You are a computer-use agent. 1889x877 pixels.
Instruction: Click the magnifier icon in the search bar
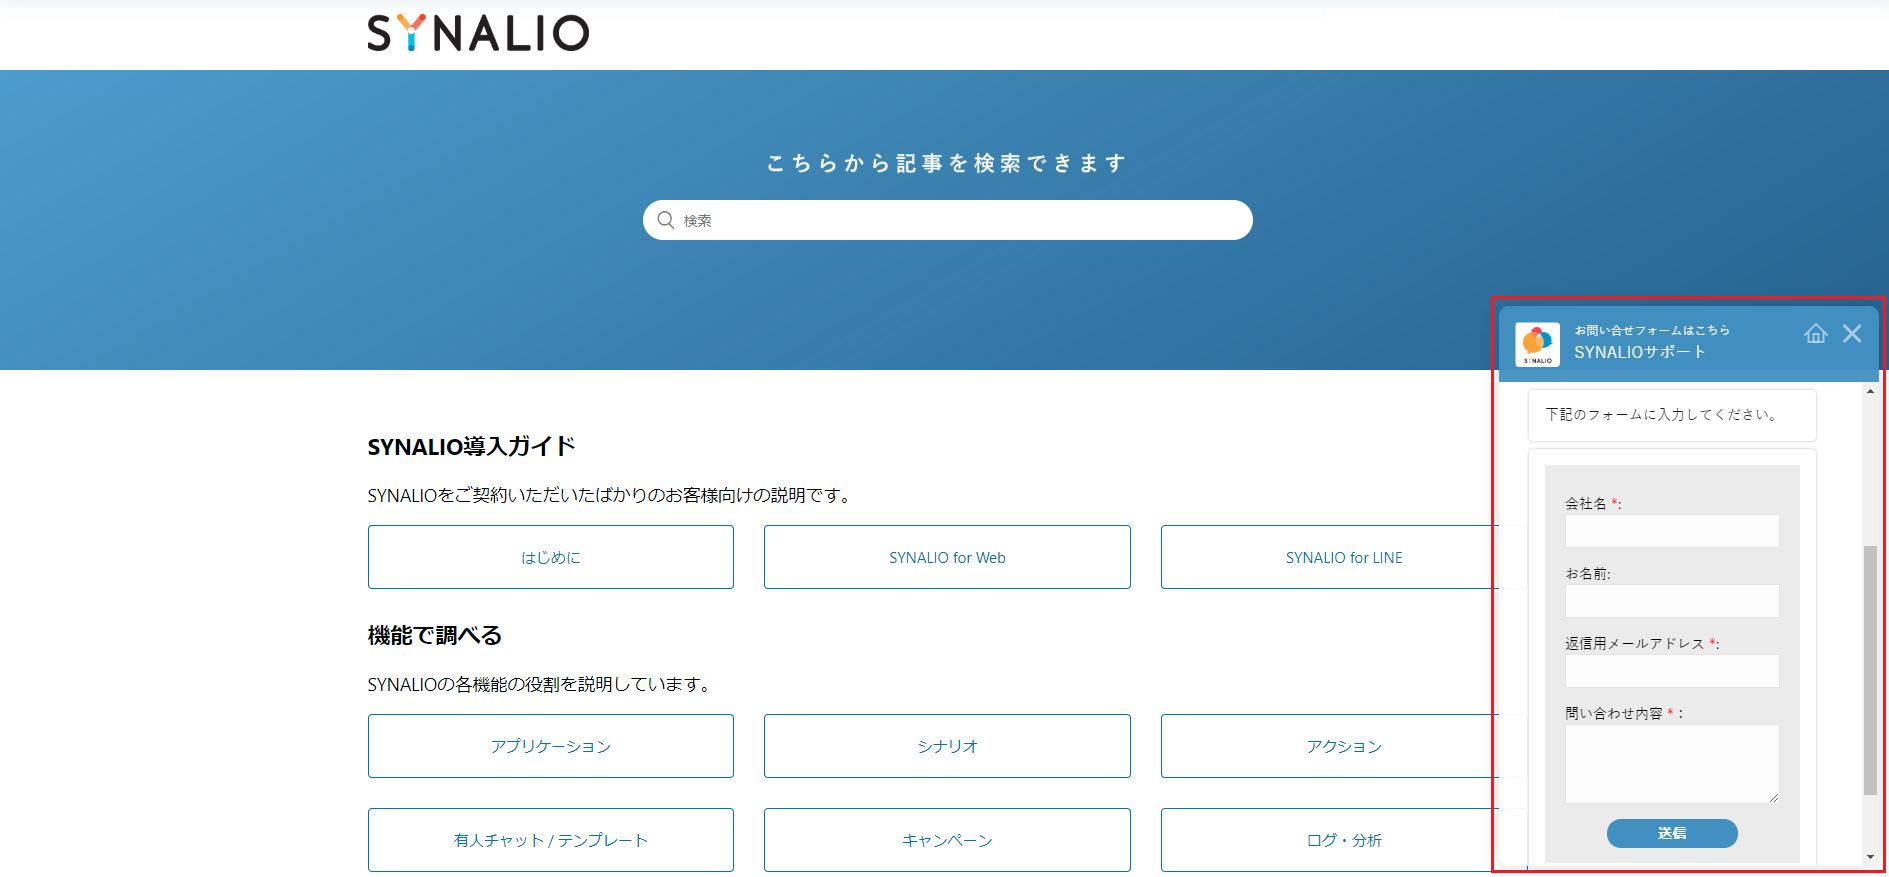click(665, 220)
